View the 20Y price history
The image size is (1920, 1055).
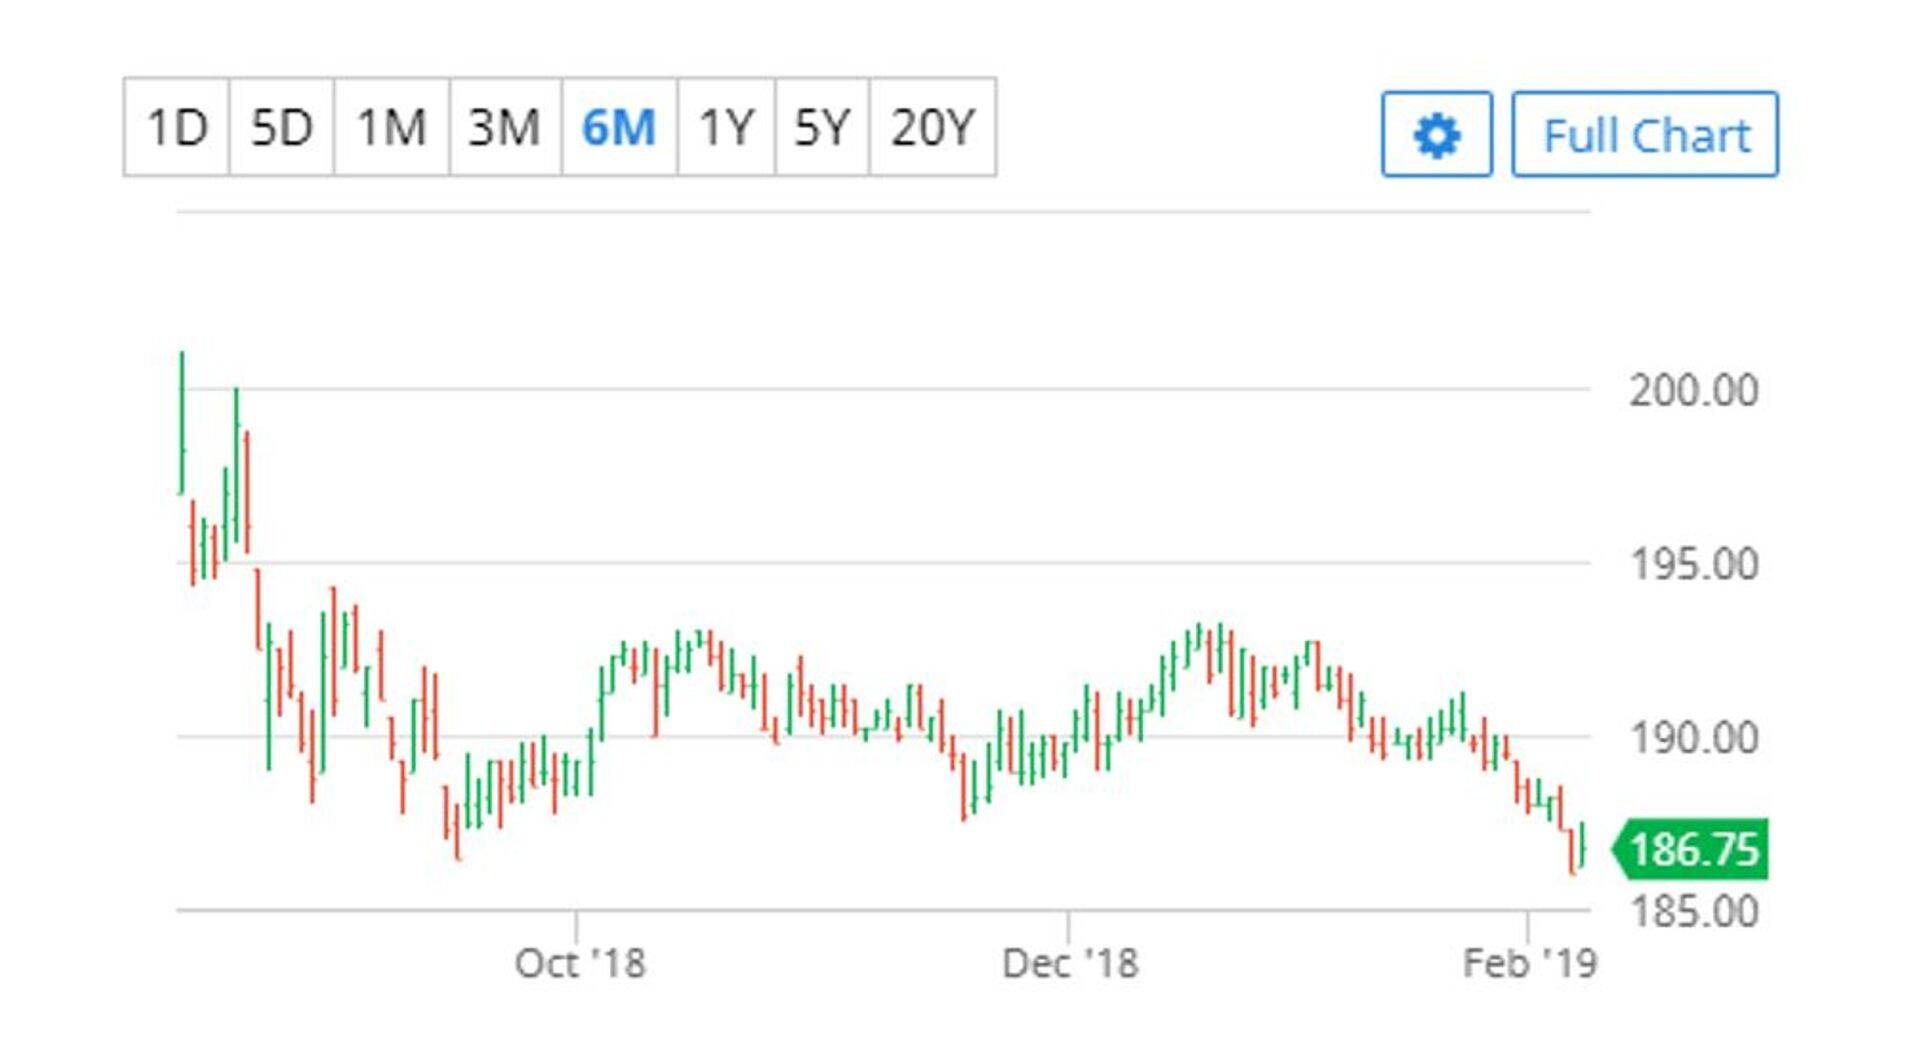tap(932, 128)
